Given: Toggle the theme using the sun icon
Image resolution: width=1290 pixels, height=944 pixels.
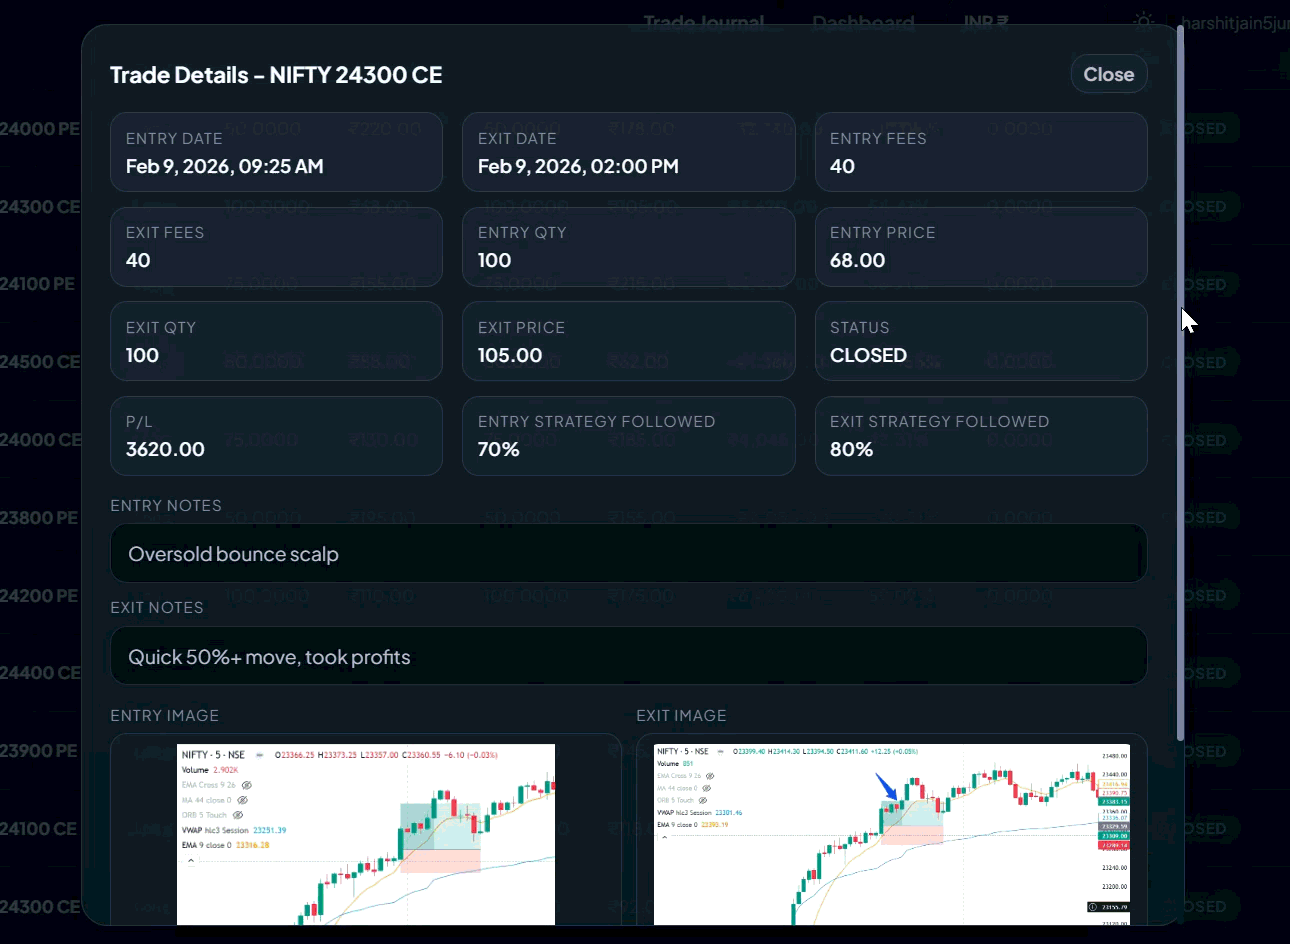Looking at the screenshot, I should (1144, 22).
